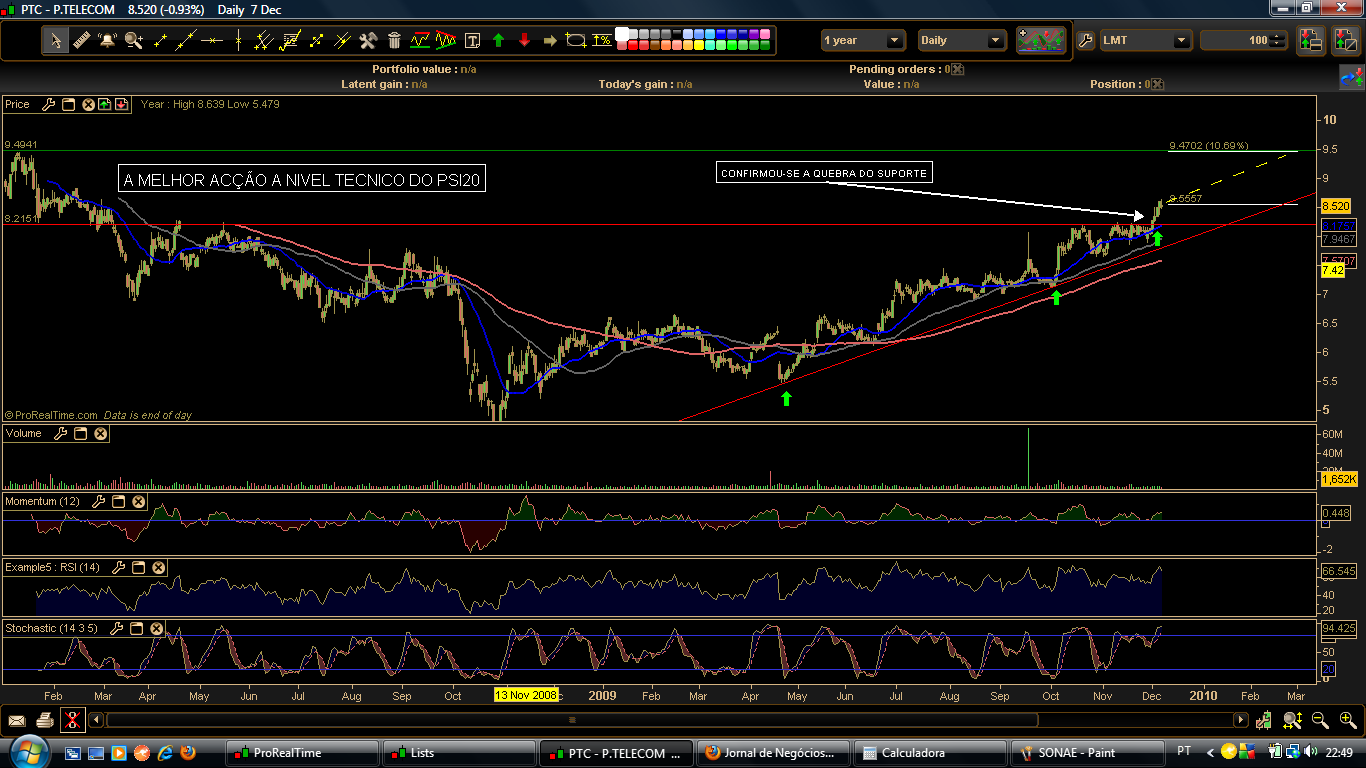Select the rectangle/ellipse shape tool
The image size is (1366, 768).
576,41
